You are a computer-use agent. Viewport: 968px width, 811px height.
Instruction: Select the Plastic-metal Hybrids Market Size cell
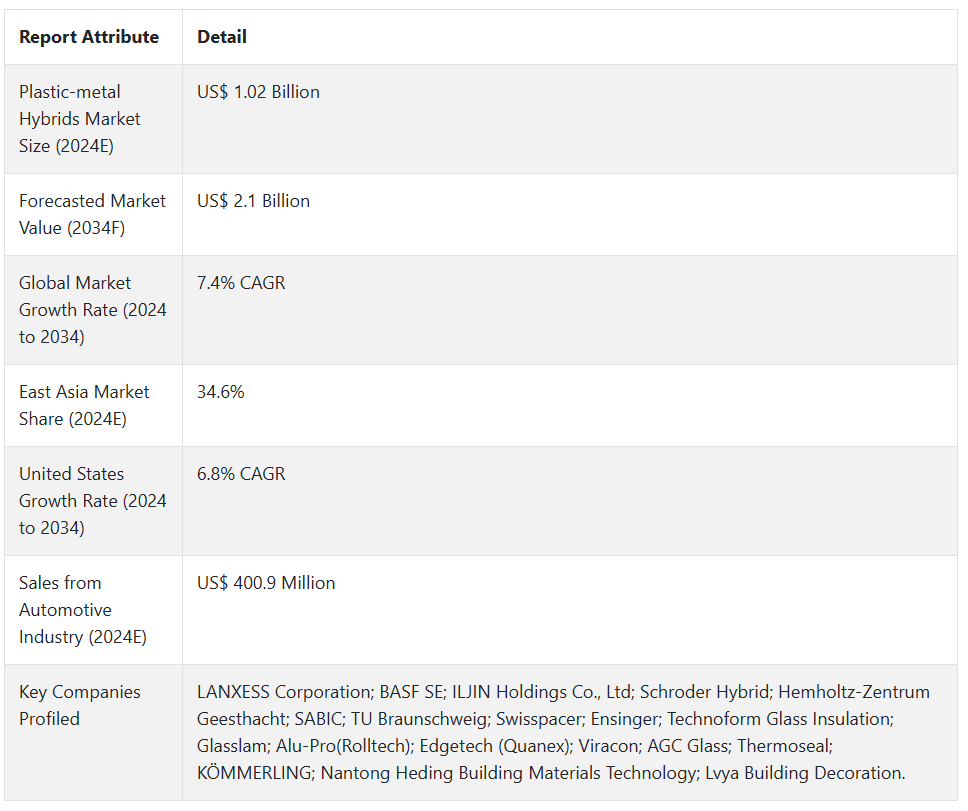point(80,119)
